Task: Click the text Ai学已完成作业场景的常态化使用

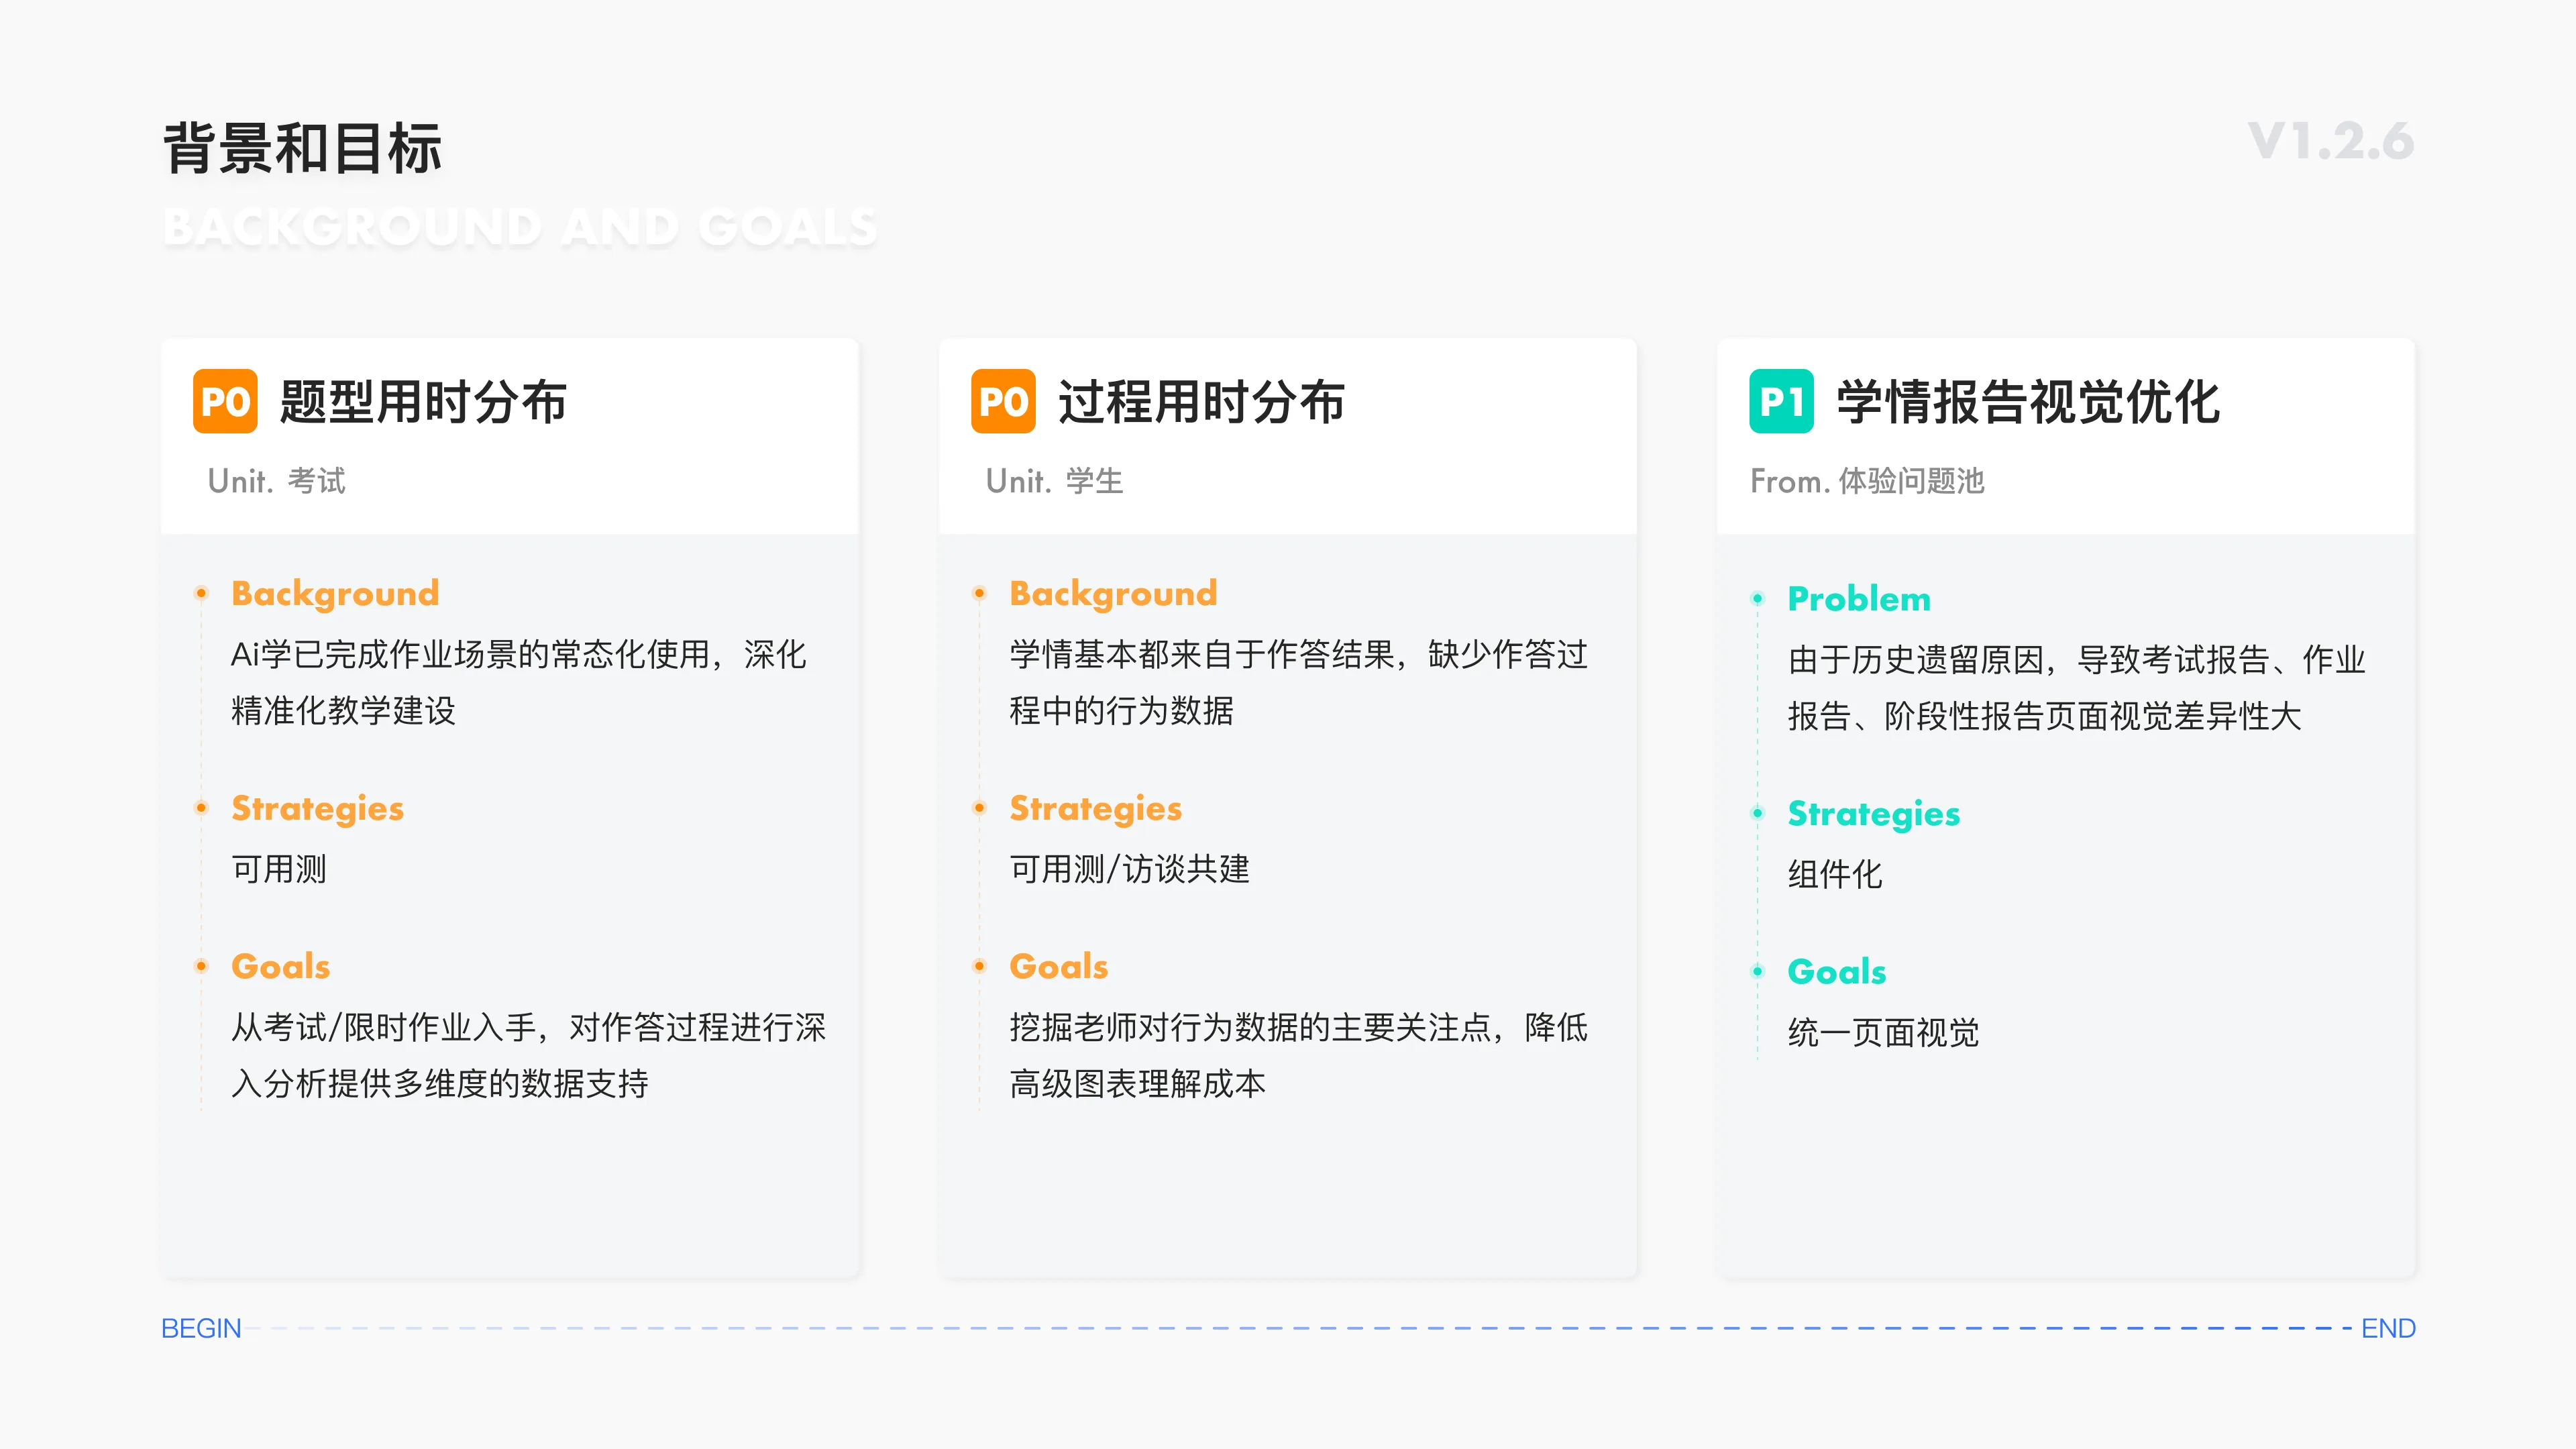Action: point(470,654)
